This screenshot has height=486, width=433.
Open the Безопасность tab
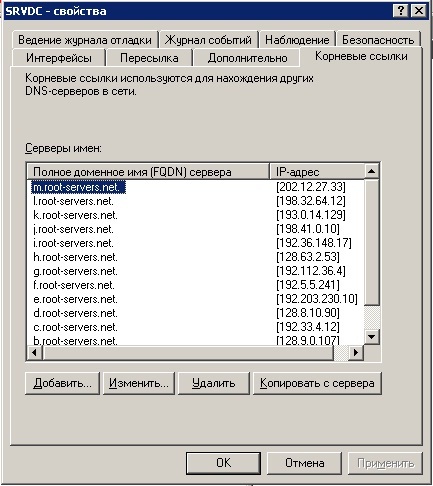[378, 40]
